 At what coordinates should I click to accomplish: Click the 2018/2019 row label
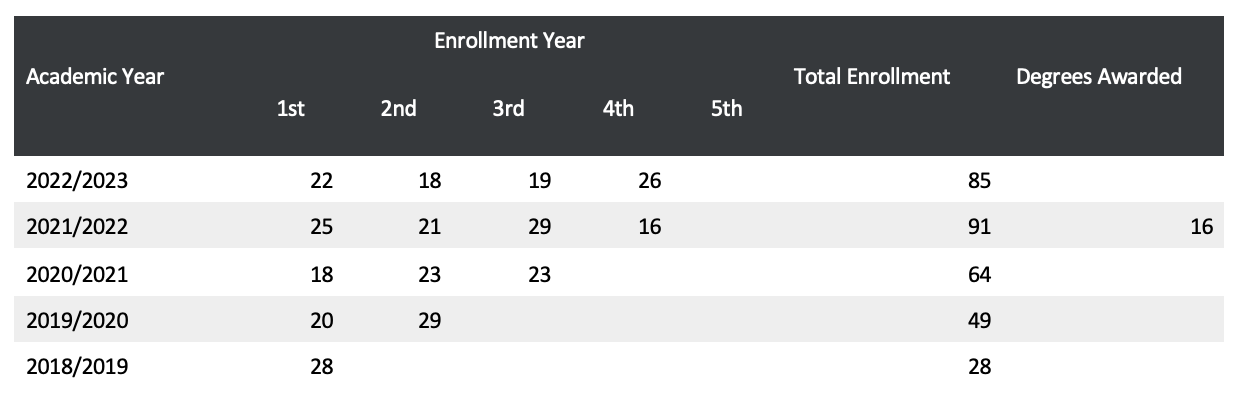pos(77,367)
